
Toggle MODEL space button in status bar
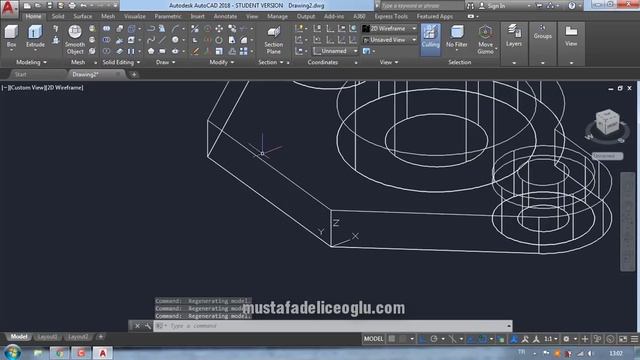373,339
